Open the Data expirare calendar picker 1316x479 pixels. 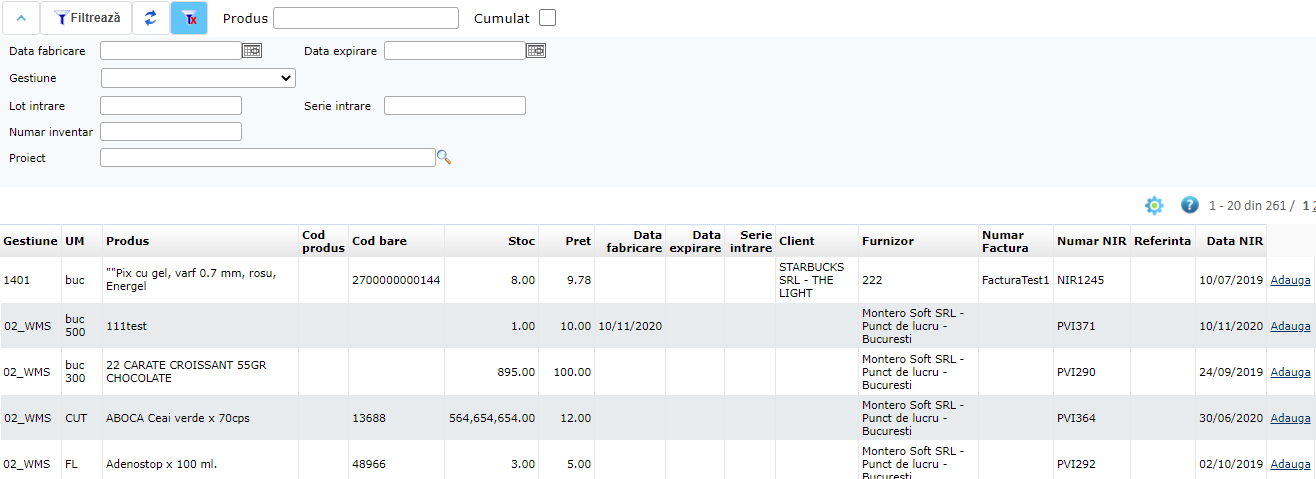coord(536,50)
